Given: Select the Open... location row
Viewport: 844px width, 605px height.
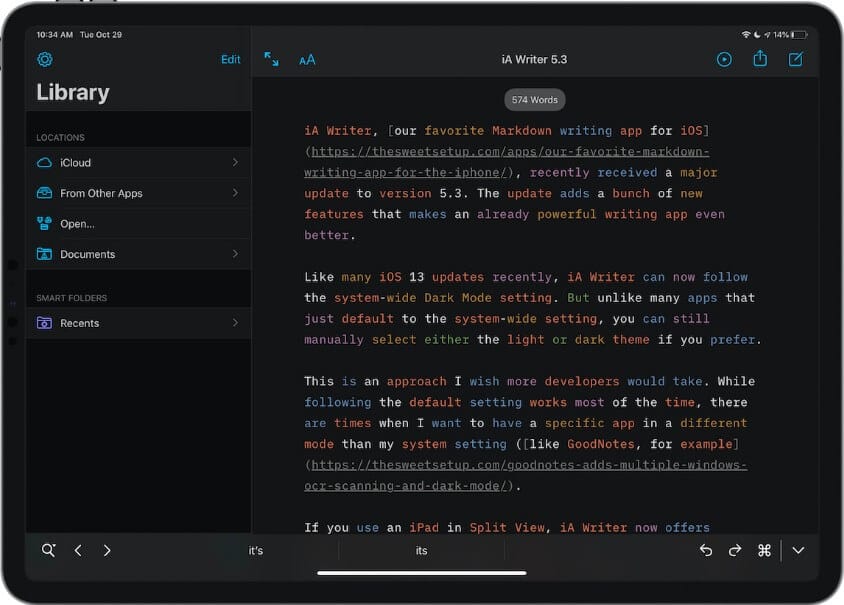Looking at the screenshot, I should 138,224.
